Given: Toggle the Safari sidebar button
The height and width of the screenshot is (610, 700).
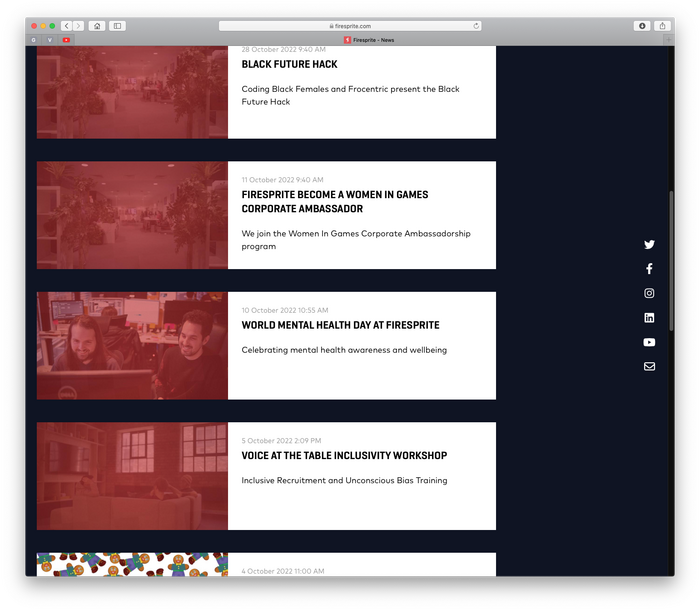Looking at the screenshot, I should tap(117, 26).
